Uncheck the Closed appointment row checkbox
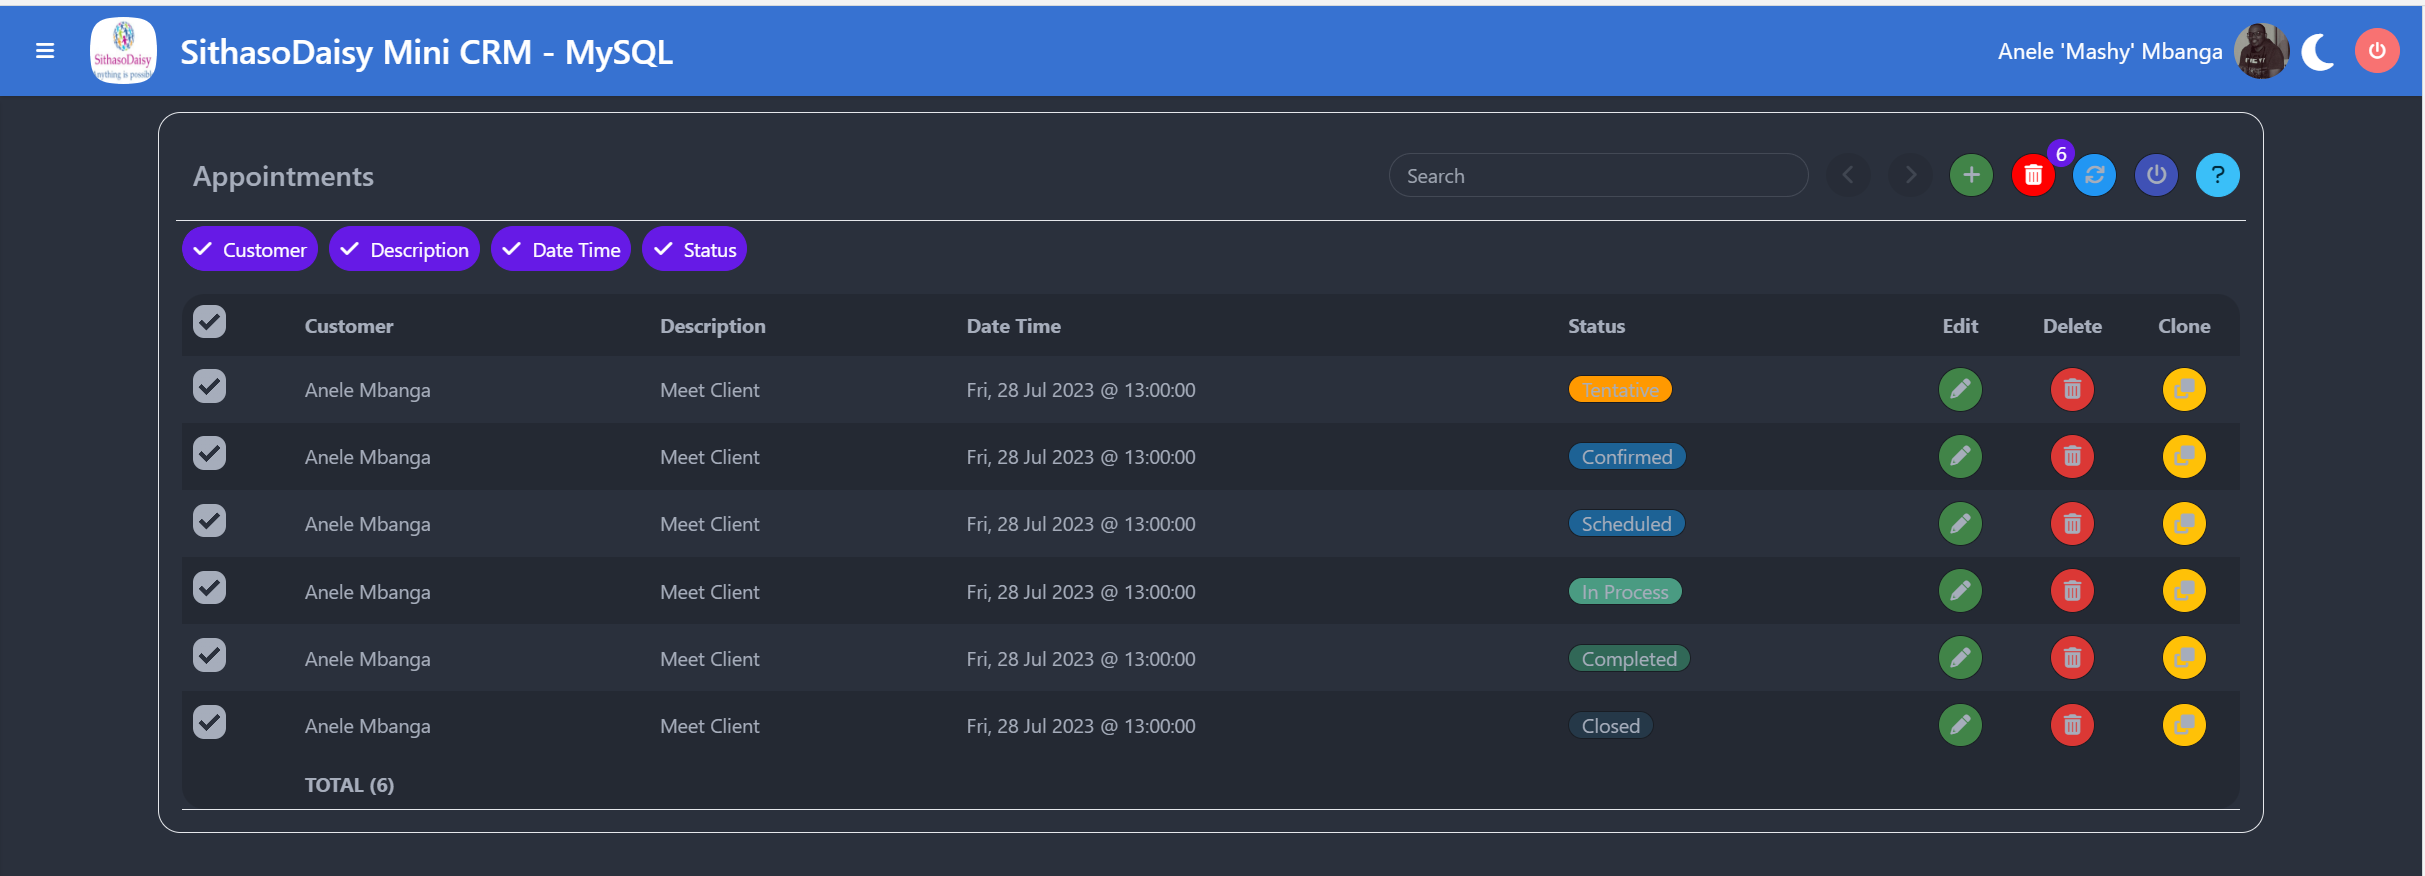 point(210,722)
